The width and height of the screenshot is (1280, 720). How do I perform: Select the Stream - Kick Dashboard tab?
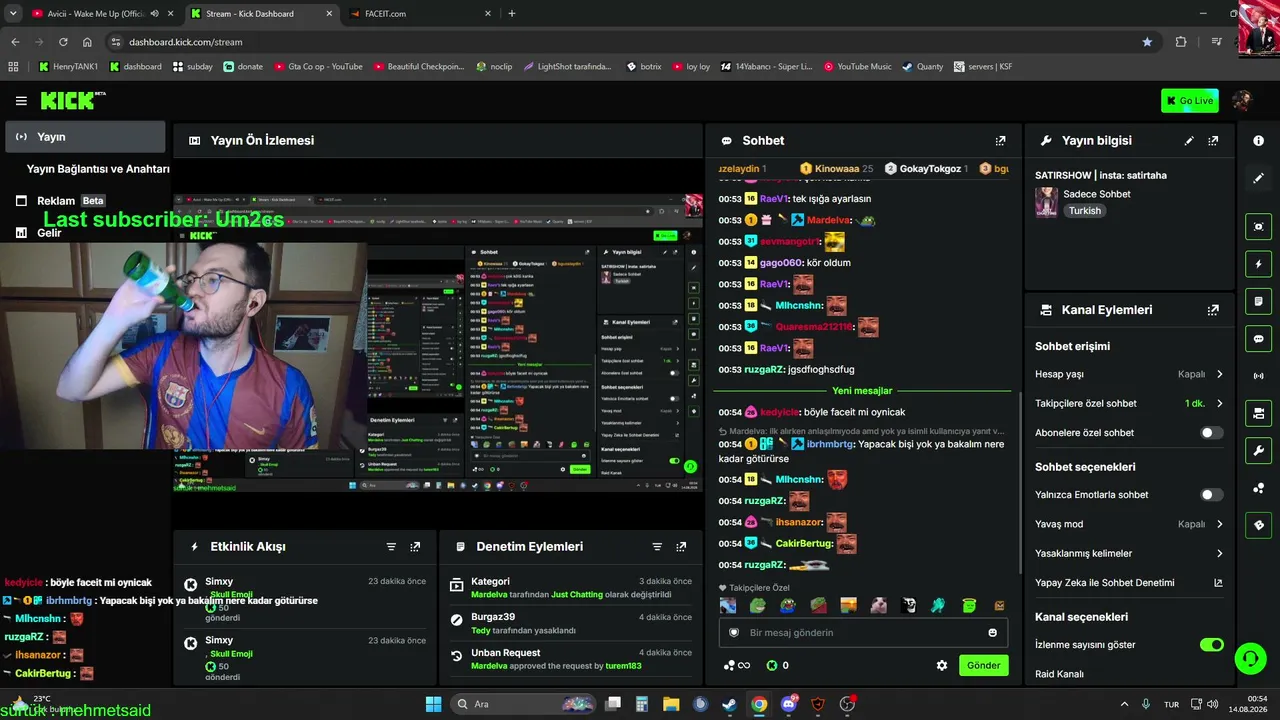[260, 14]
